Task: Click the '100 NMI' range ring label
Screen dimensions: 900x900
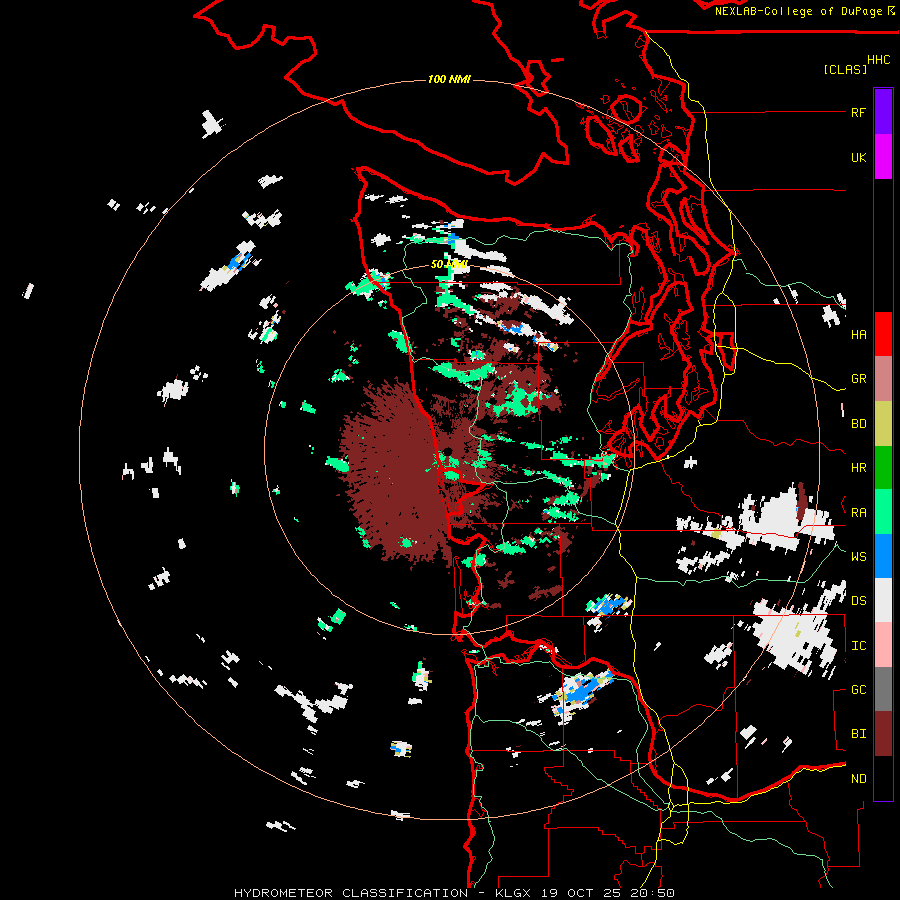Action: (x=449, y=79)
